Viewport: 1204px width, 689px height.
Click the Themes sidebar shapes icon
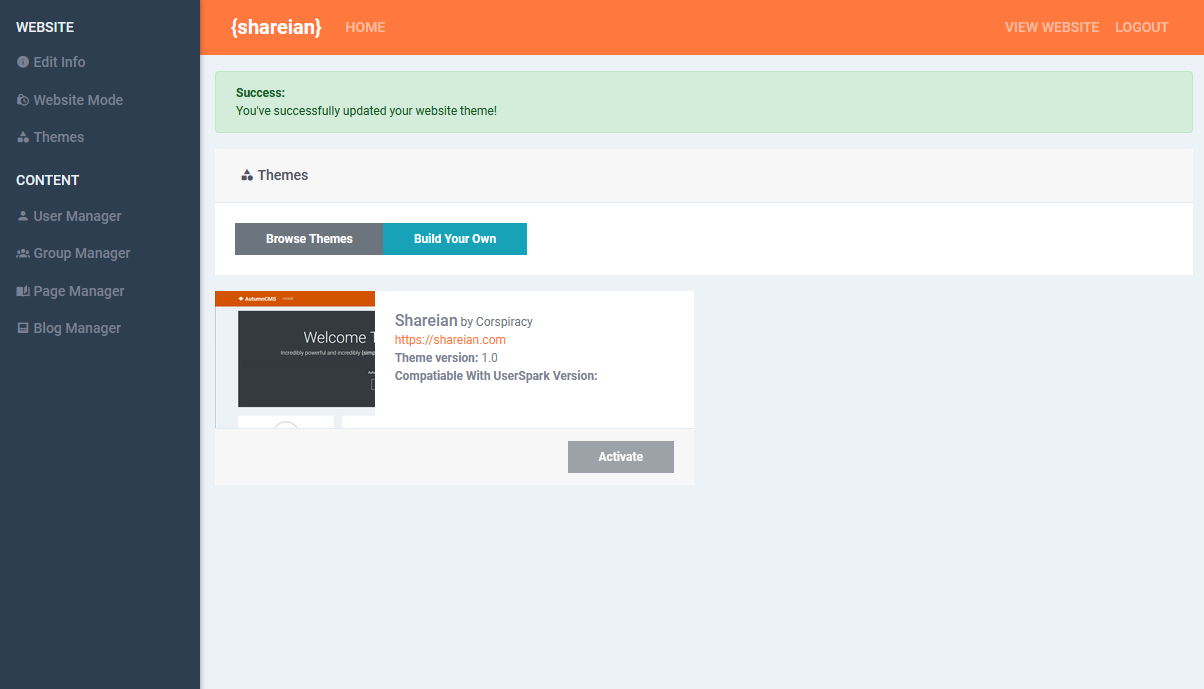(23, 137)
